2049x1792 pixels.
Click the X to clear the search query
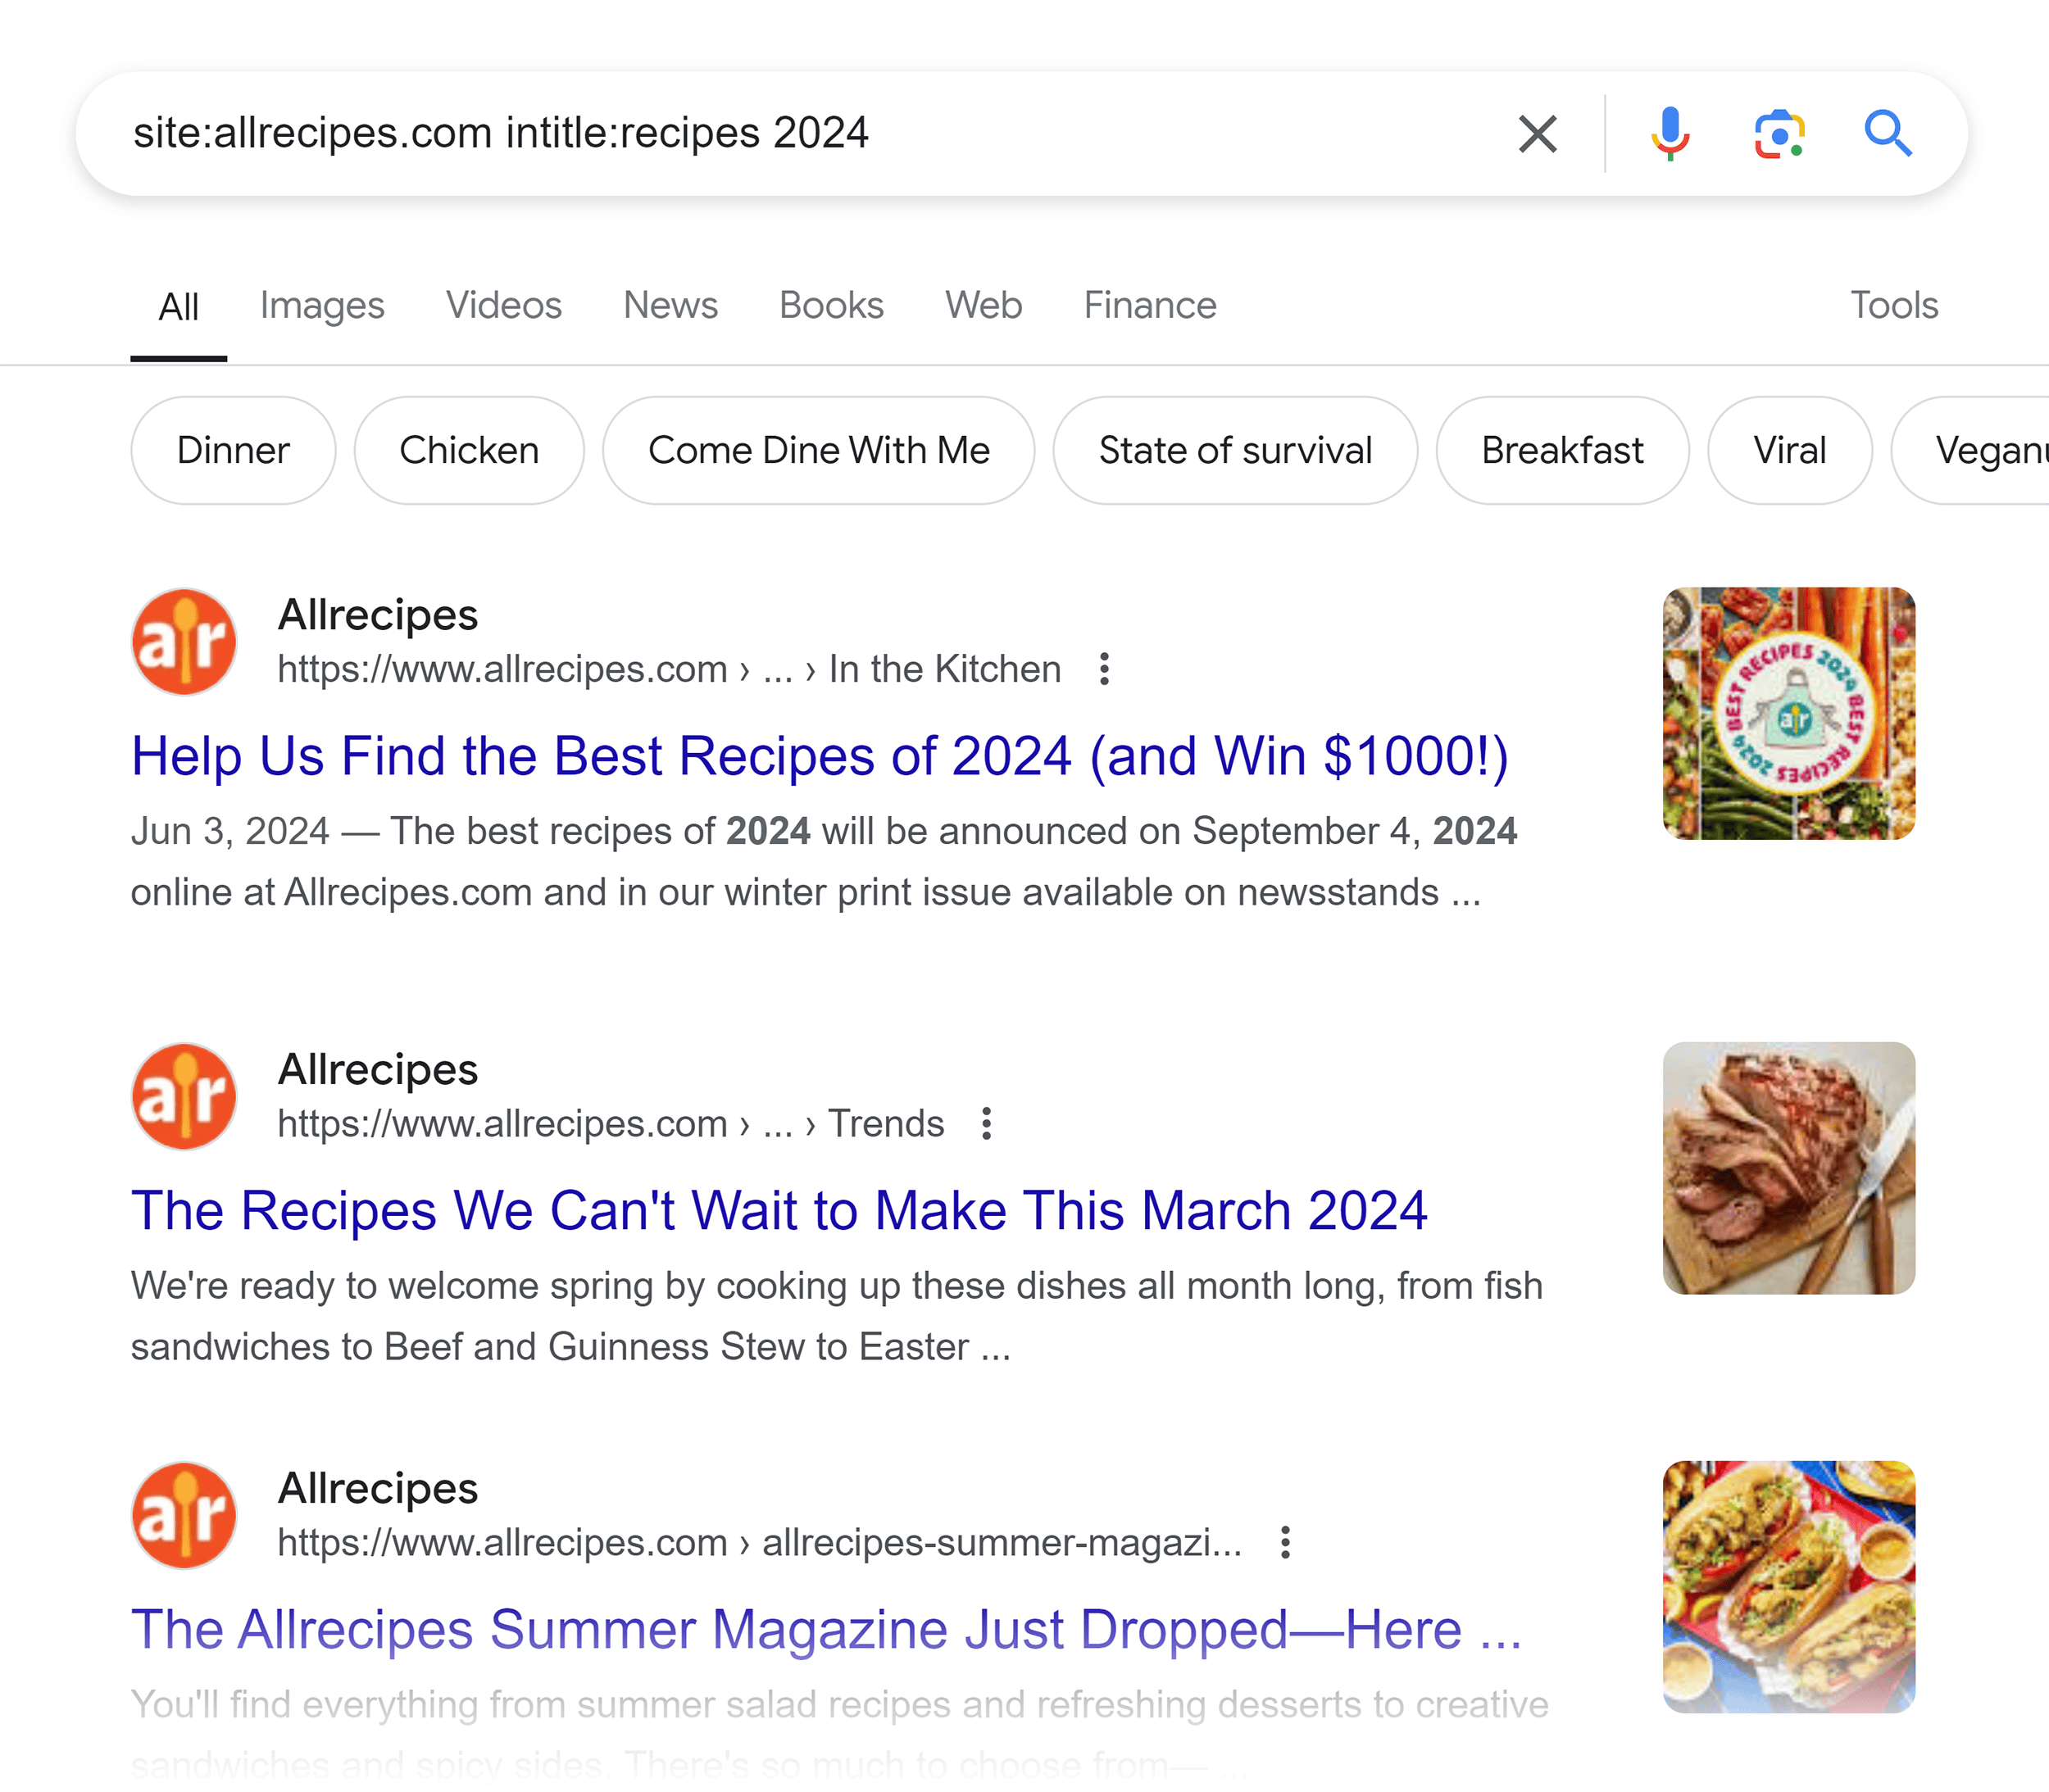point(1537,133)
